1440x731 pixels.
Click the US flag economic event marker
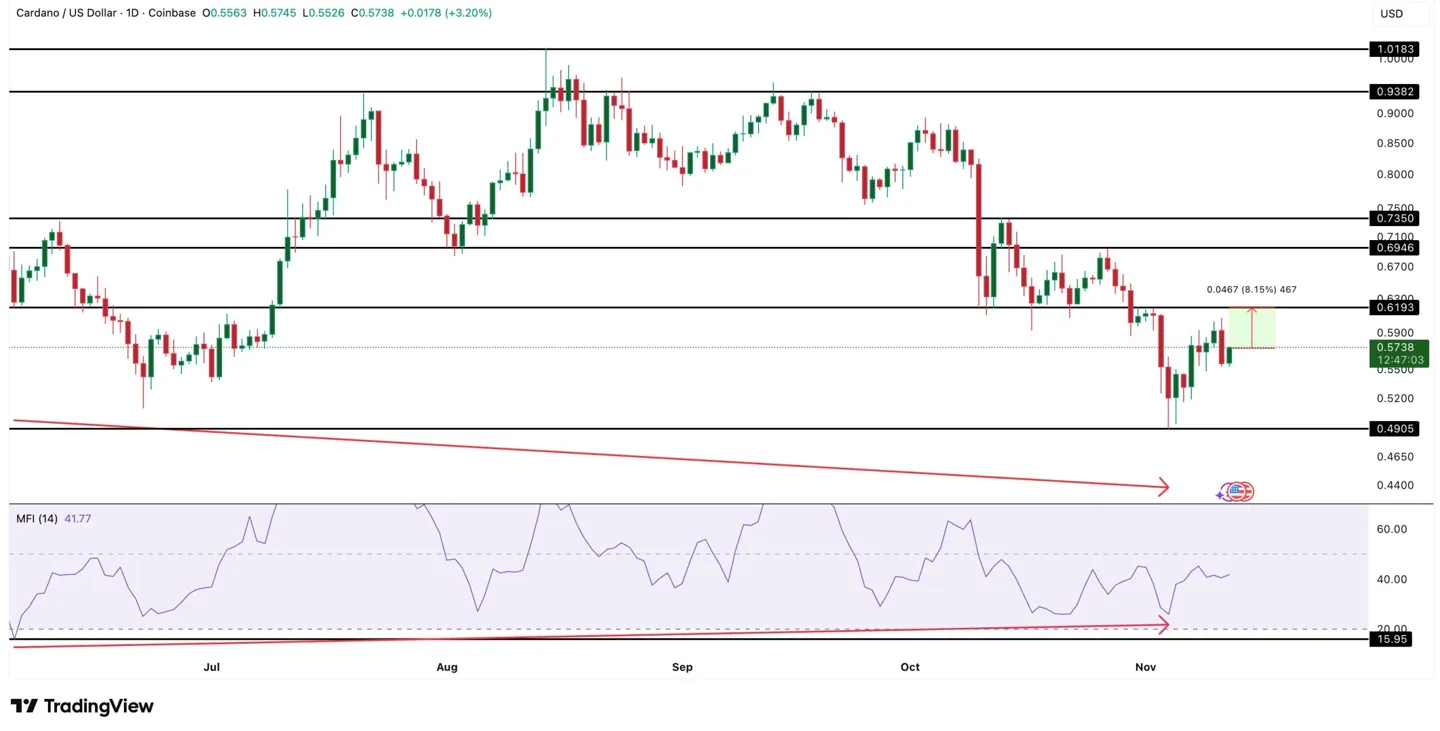1238,491
